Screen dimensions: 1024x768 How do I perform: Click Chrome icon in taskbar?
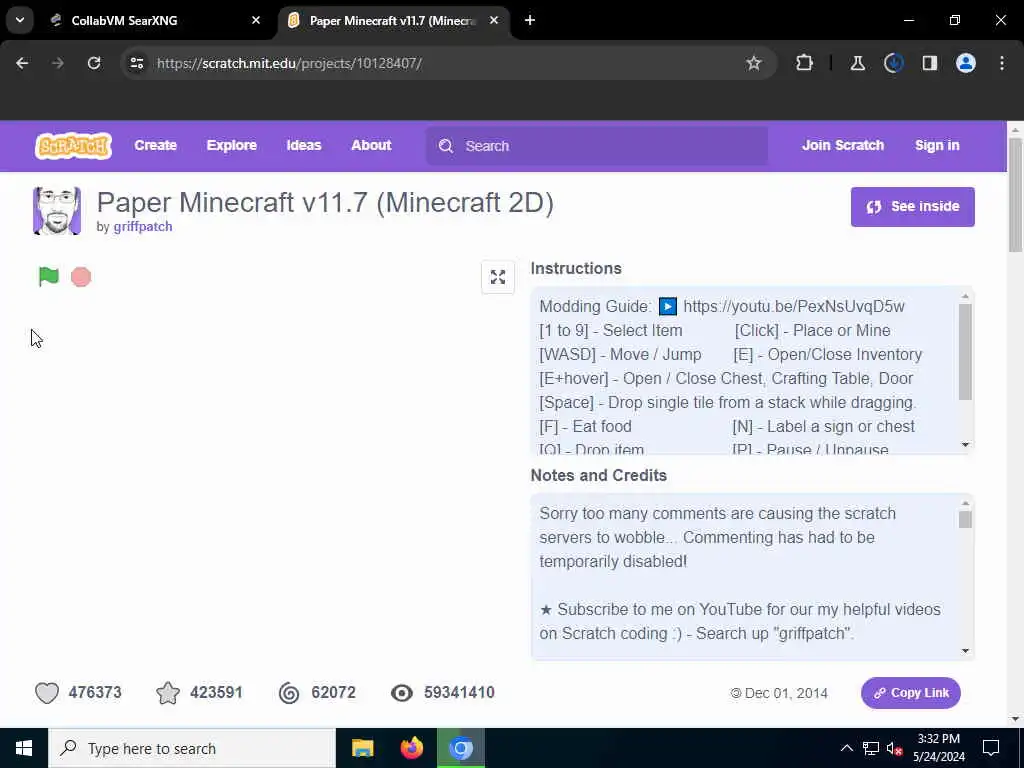[x=461, y=748]
